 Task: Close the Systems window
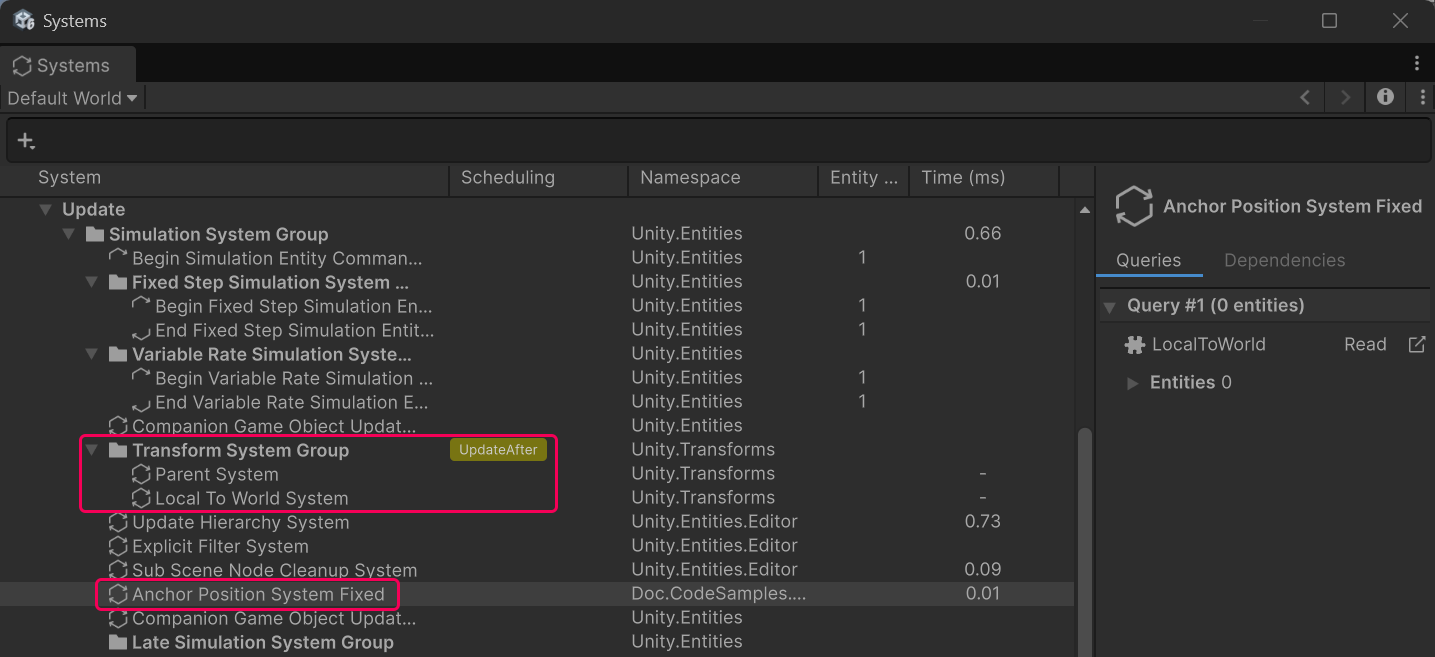(1400, 21)
